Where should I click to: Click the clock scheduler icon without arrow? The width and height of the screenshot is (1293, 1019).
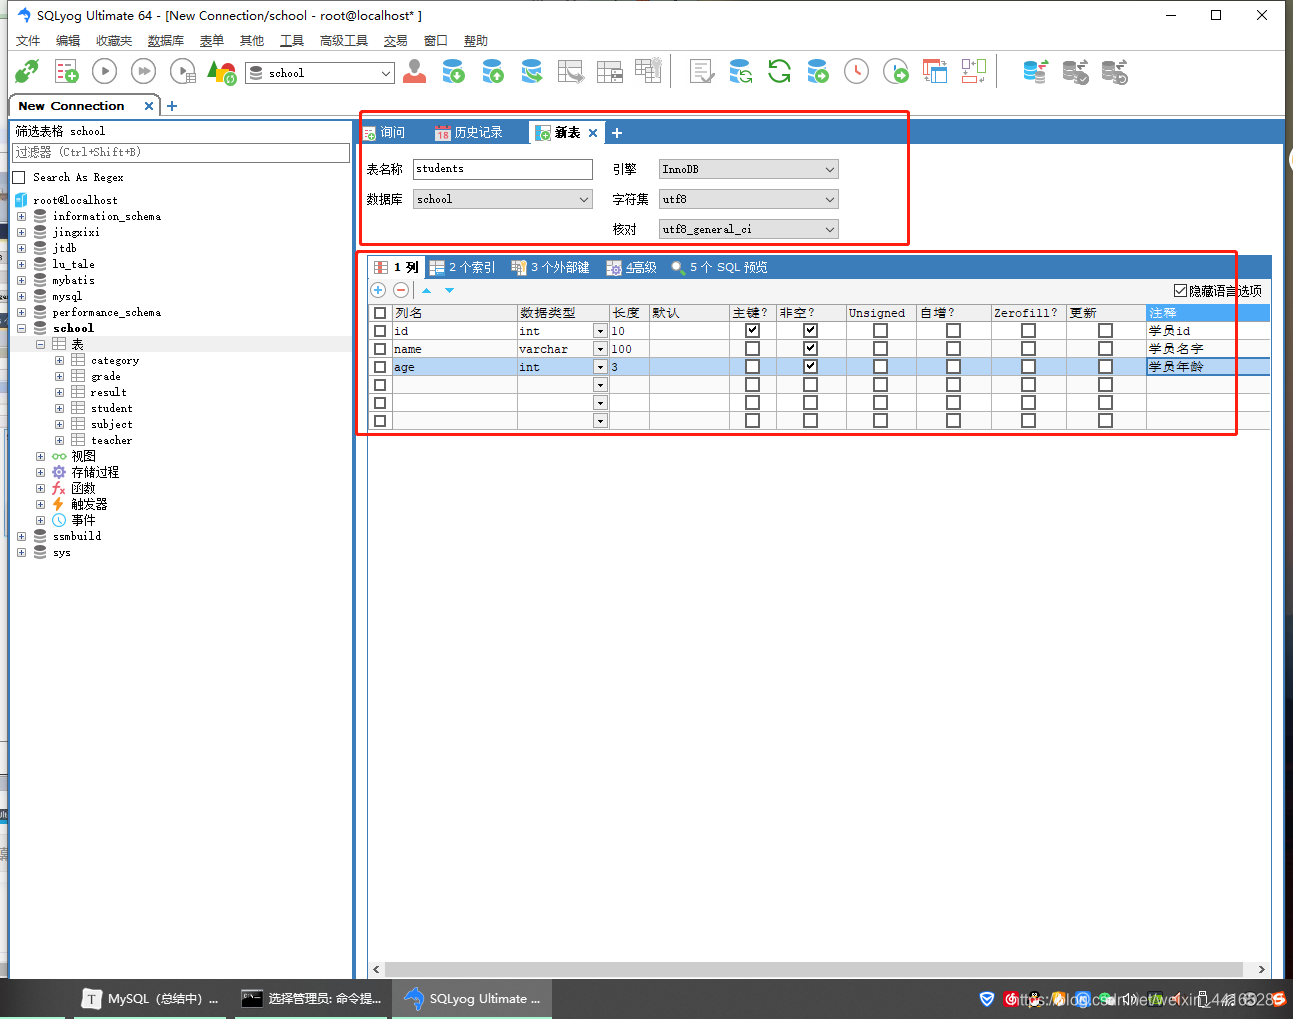[x=856, y=71]
